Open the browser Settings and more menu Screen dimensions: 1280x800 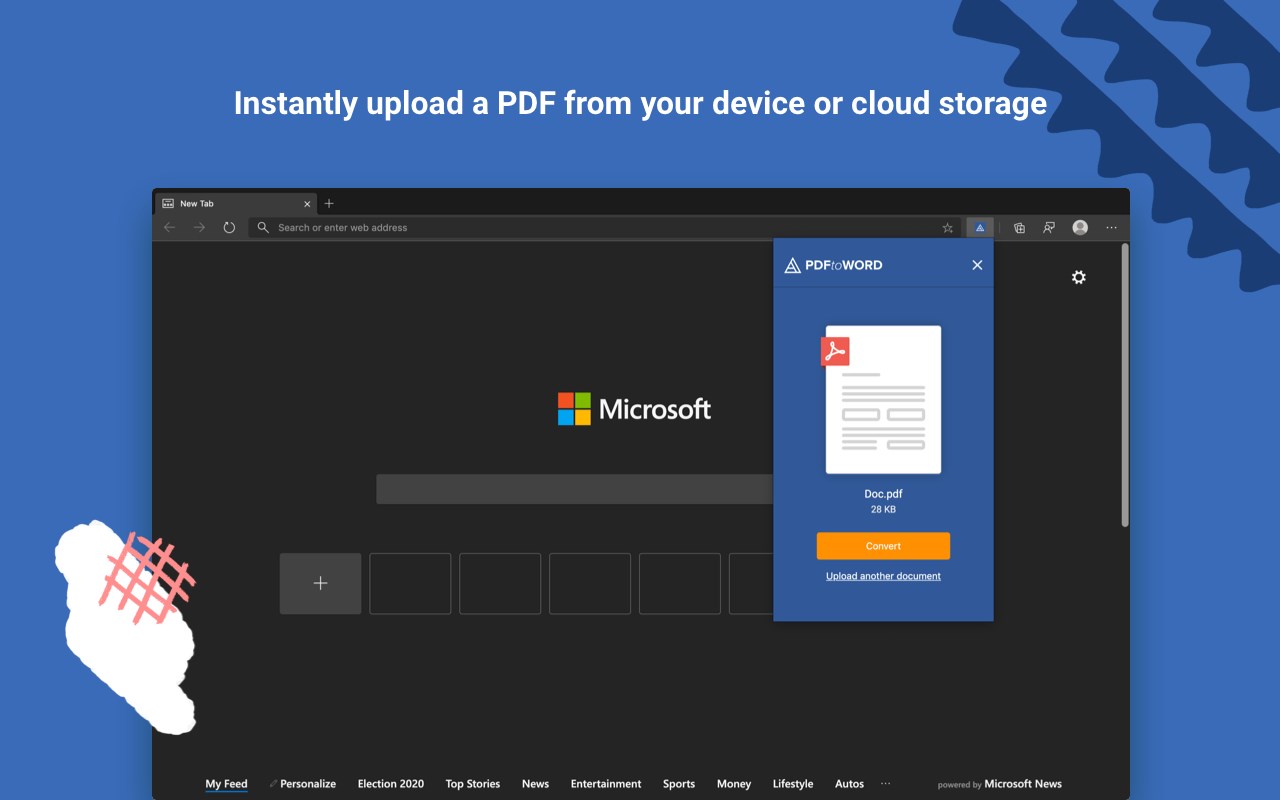[1111, 228]
